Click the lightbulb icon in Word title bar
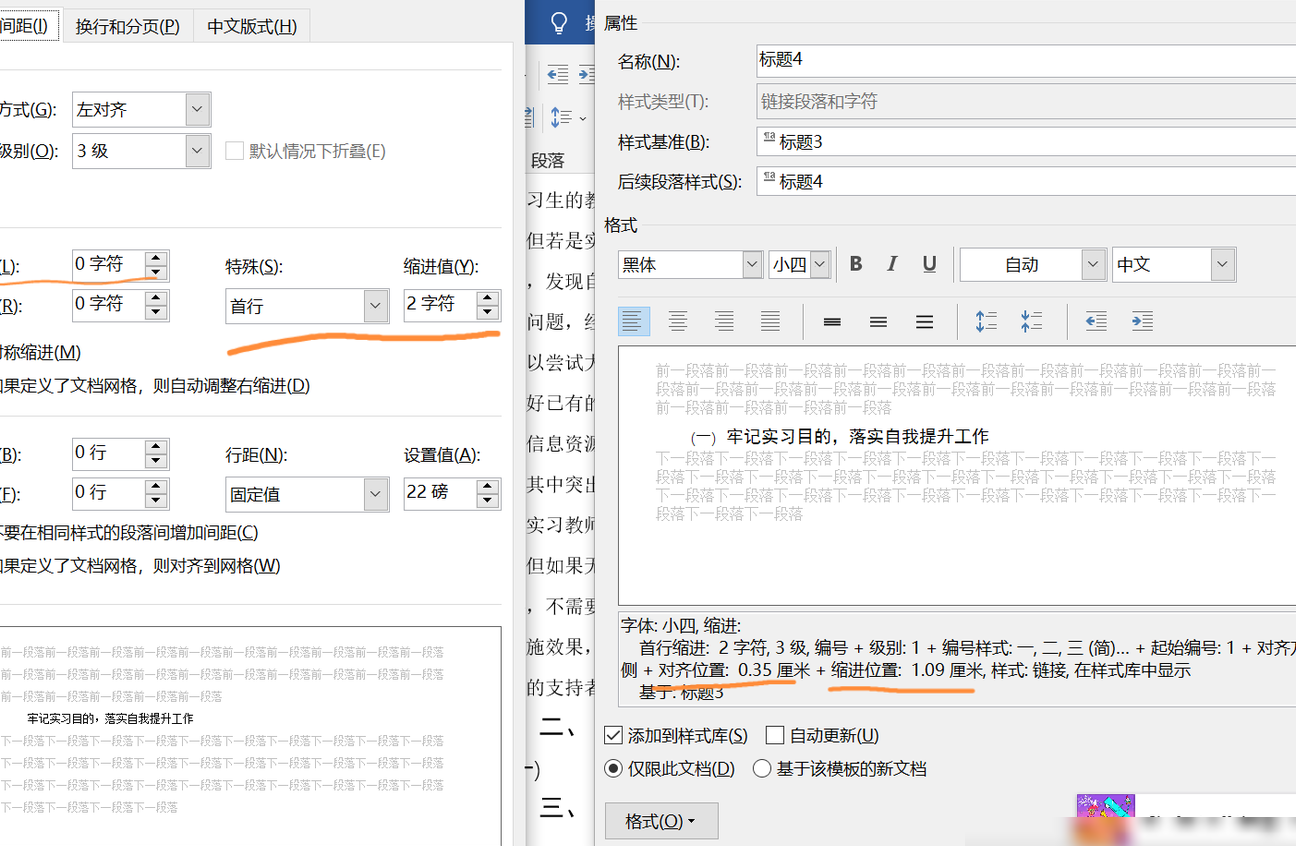The width and height of the screenshot is (1296, 846). [x=560, y=23]
